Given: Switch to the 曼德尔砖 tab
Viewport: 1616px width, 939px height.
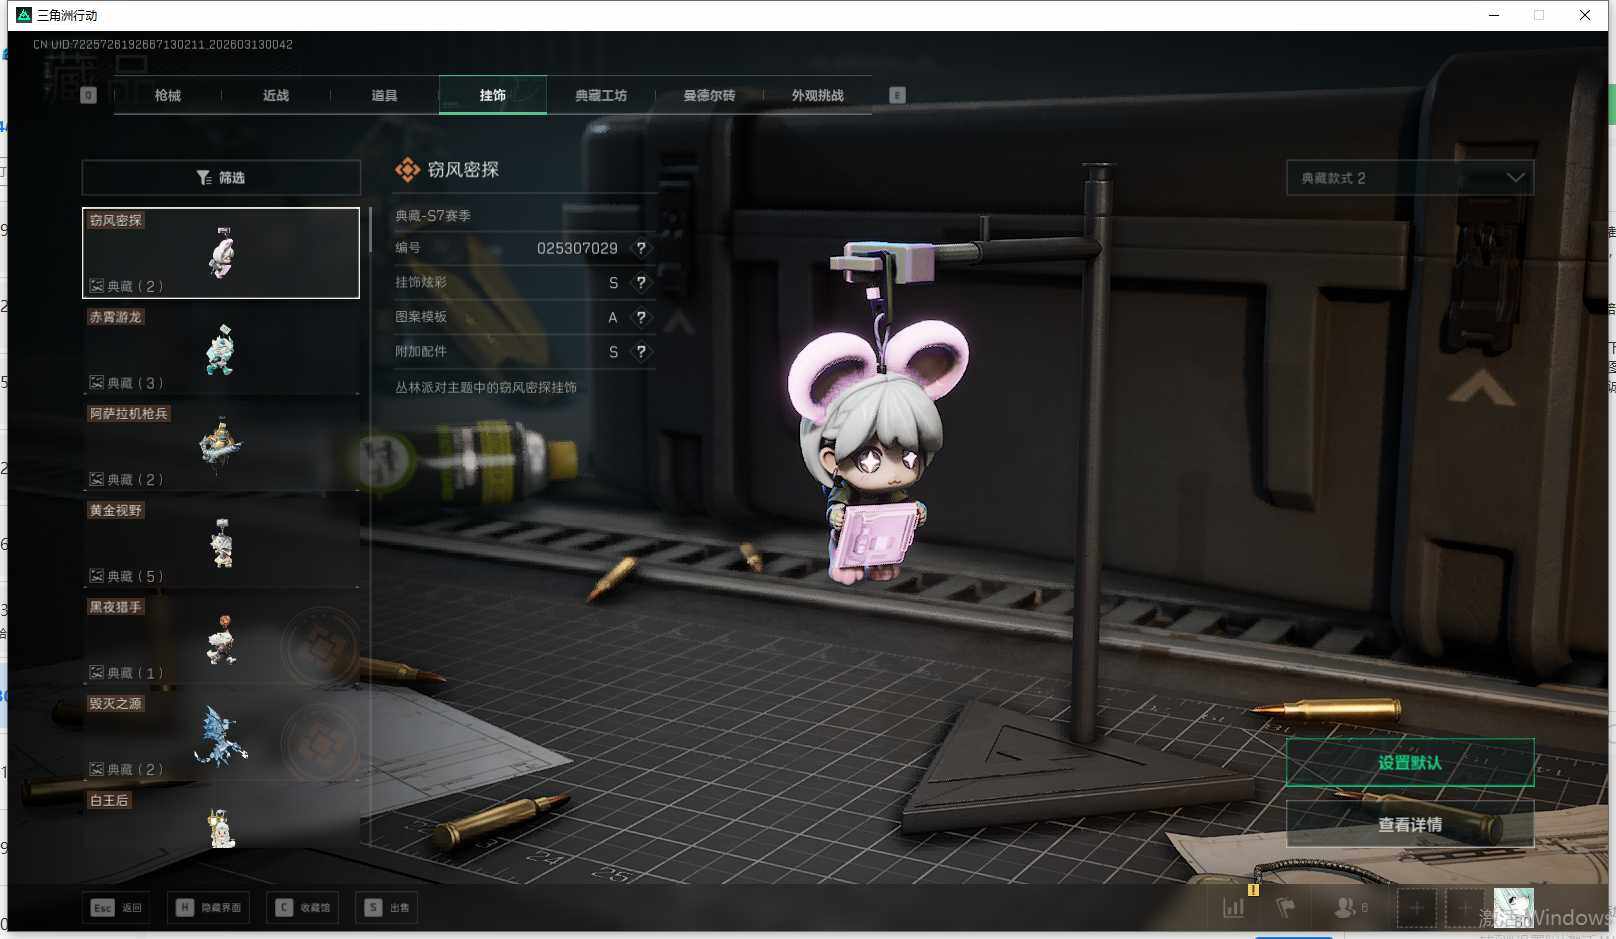Looking at the screenshot, I should point(709,96).
